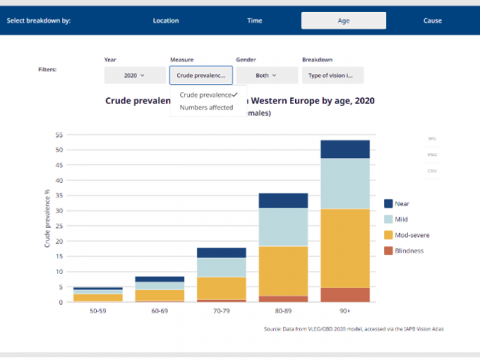Screen dimensions: 480x360
Task: Open the Type of vision breakdown dropdown
Action: pos(333,75)
